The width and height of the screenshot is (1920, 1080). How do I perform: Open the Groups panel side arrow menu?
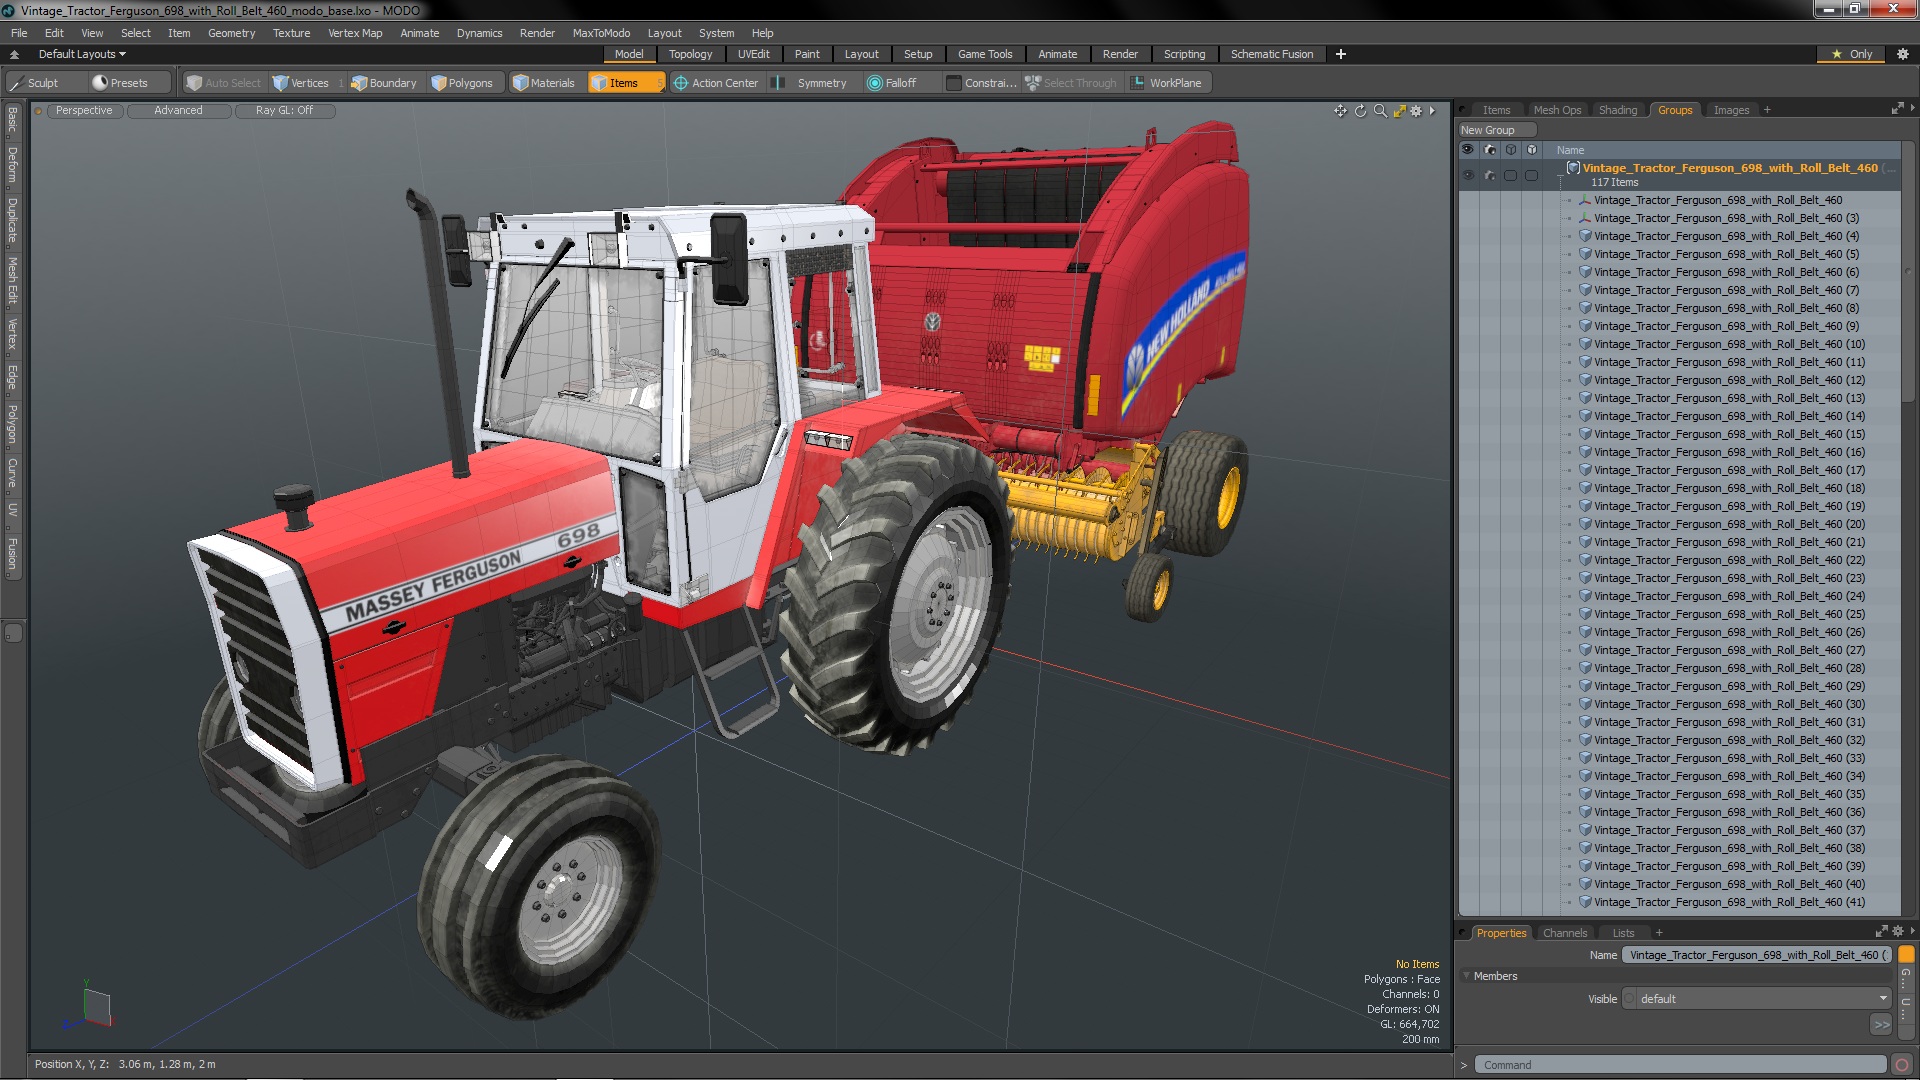coord(1912,108)
